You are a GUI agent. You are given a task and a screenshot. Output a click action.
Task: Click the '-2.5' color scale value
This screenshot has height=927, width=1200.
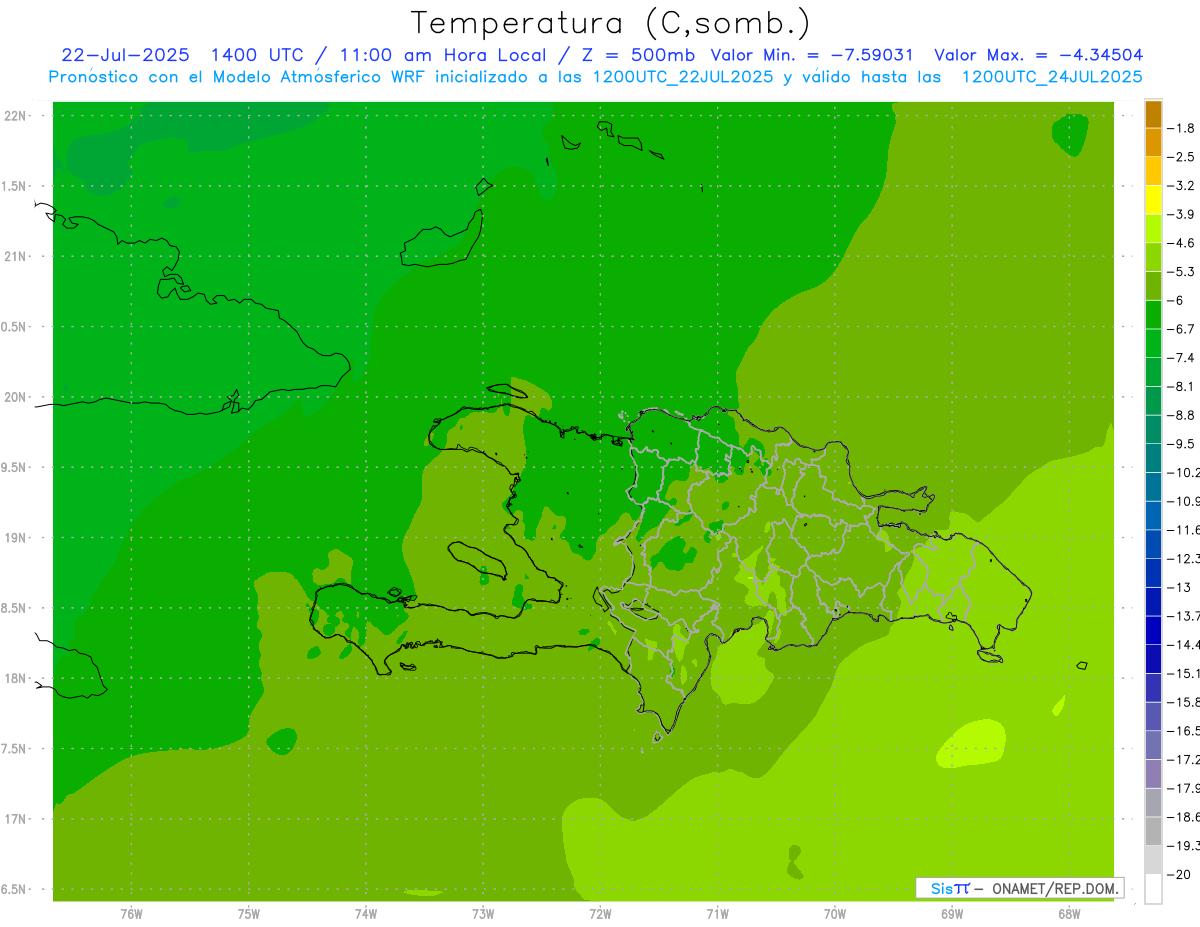point(1182,157)
